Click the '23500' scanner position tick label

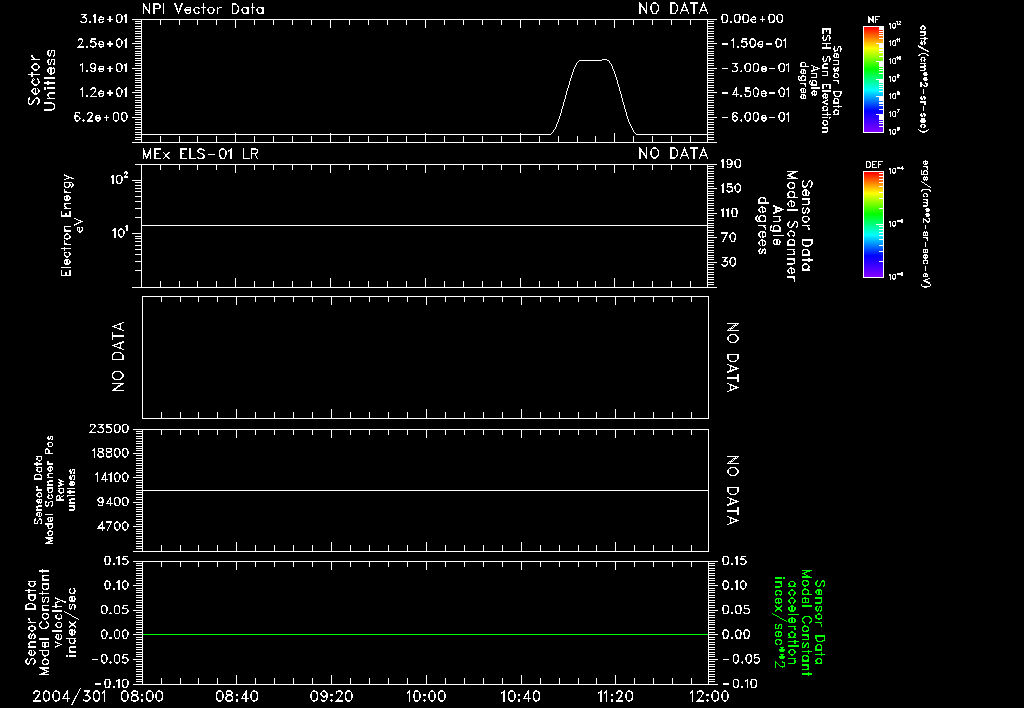(108, 429)
